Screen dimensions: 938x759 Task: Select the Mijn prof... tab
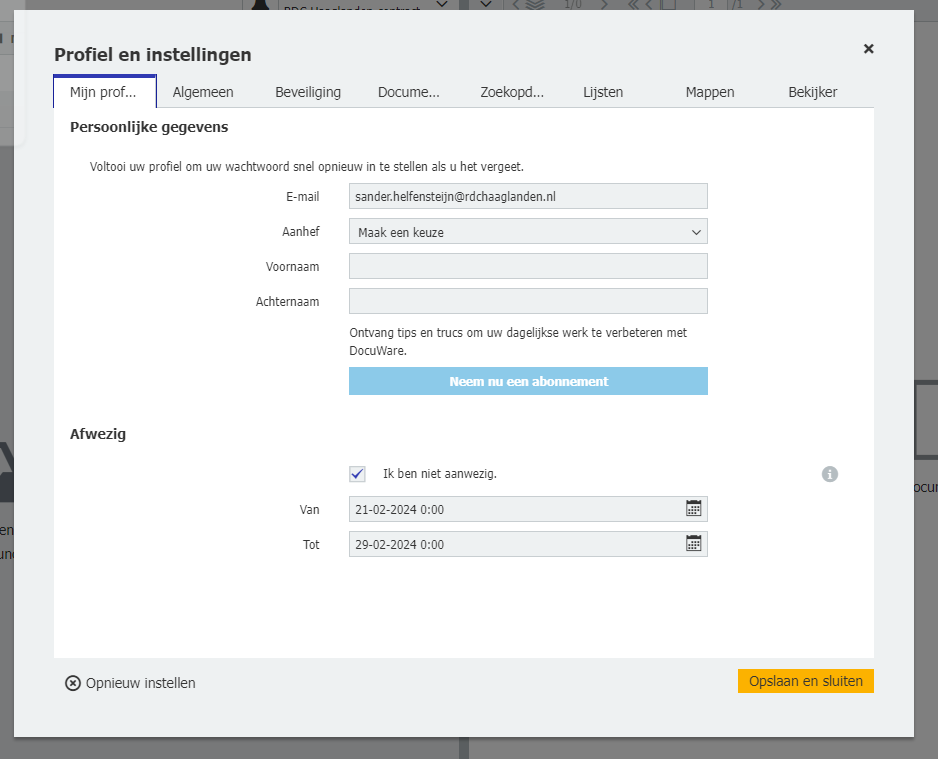point(103,92)
